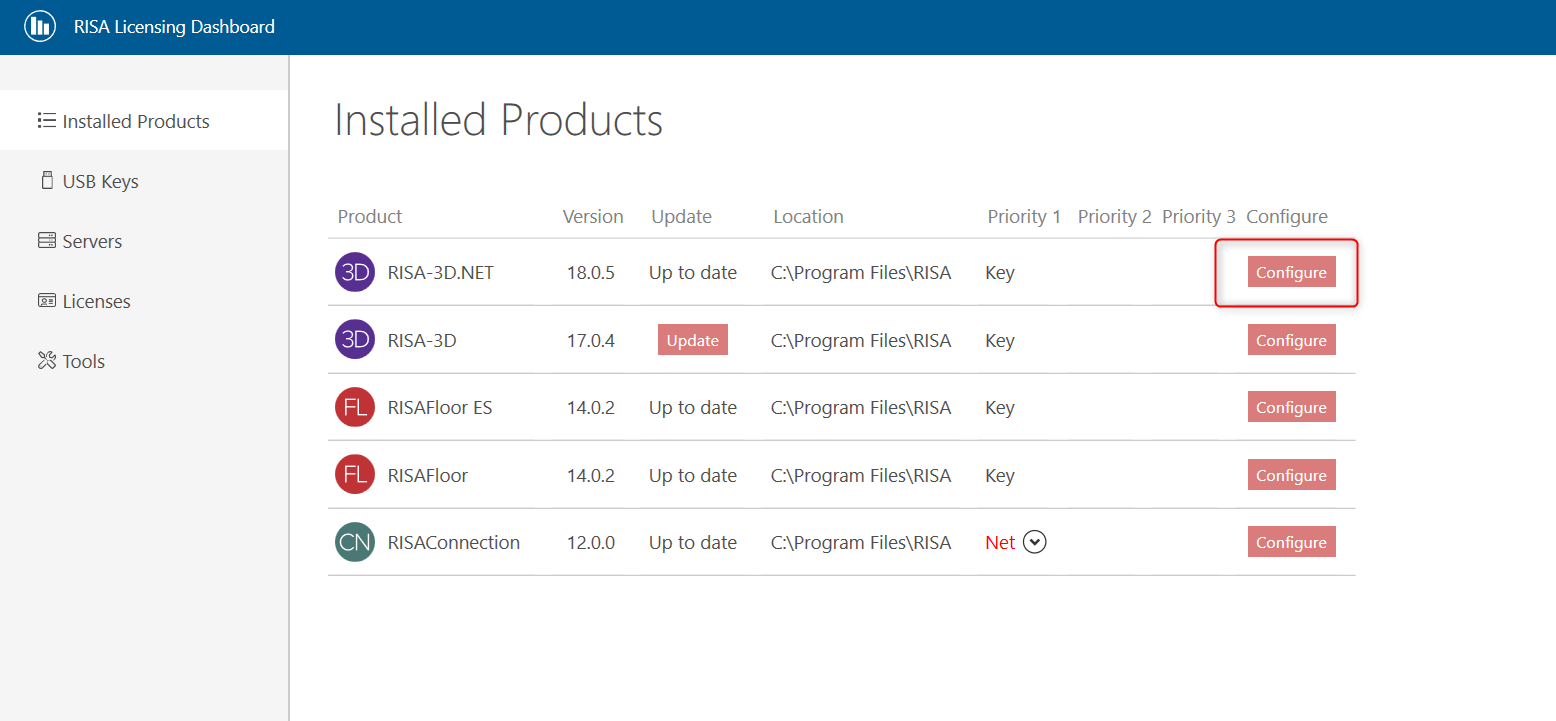Open the Installed Products menu item

click(x=136, y=121)
